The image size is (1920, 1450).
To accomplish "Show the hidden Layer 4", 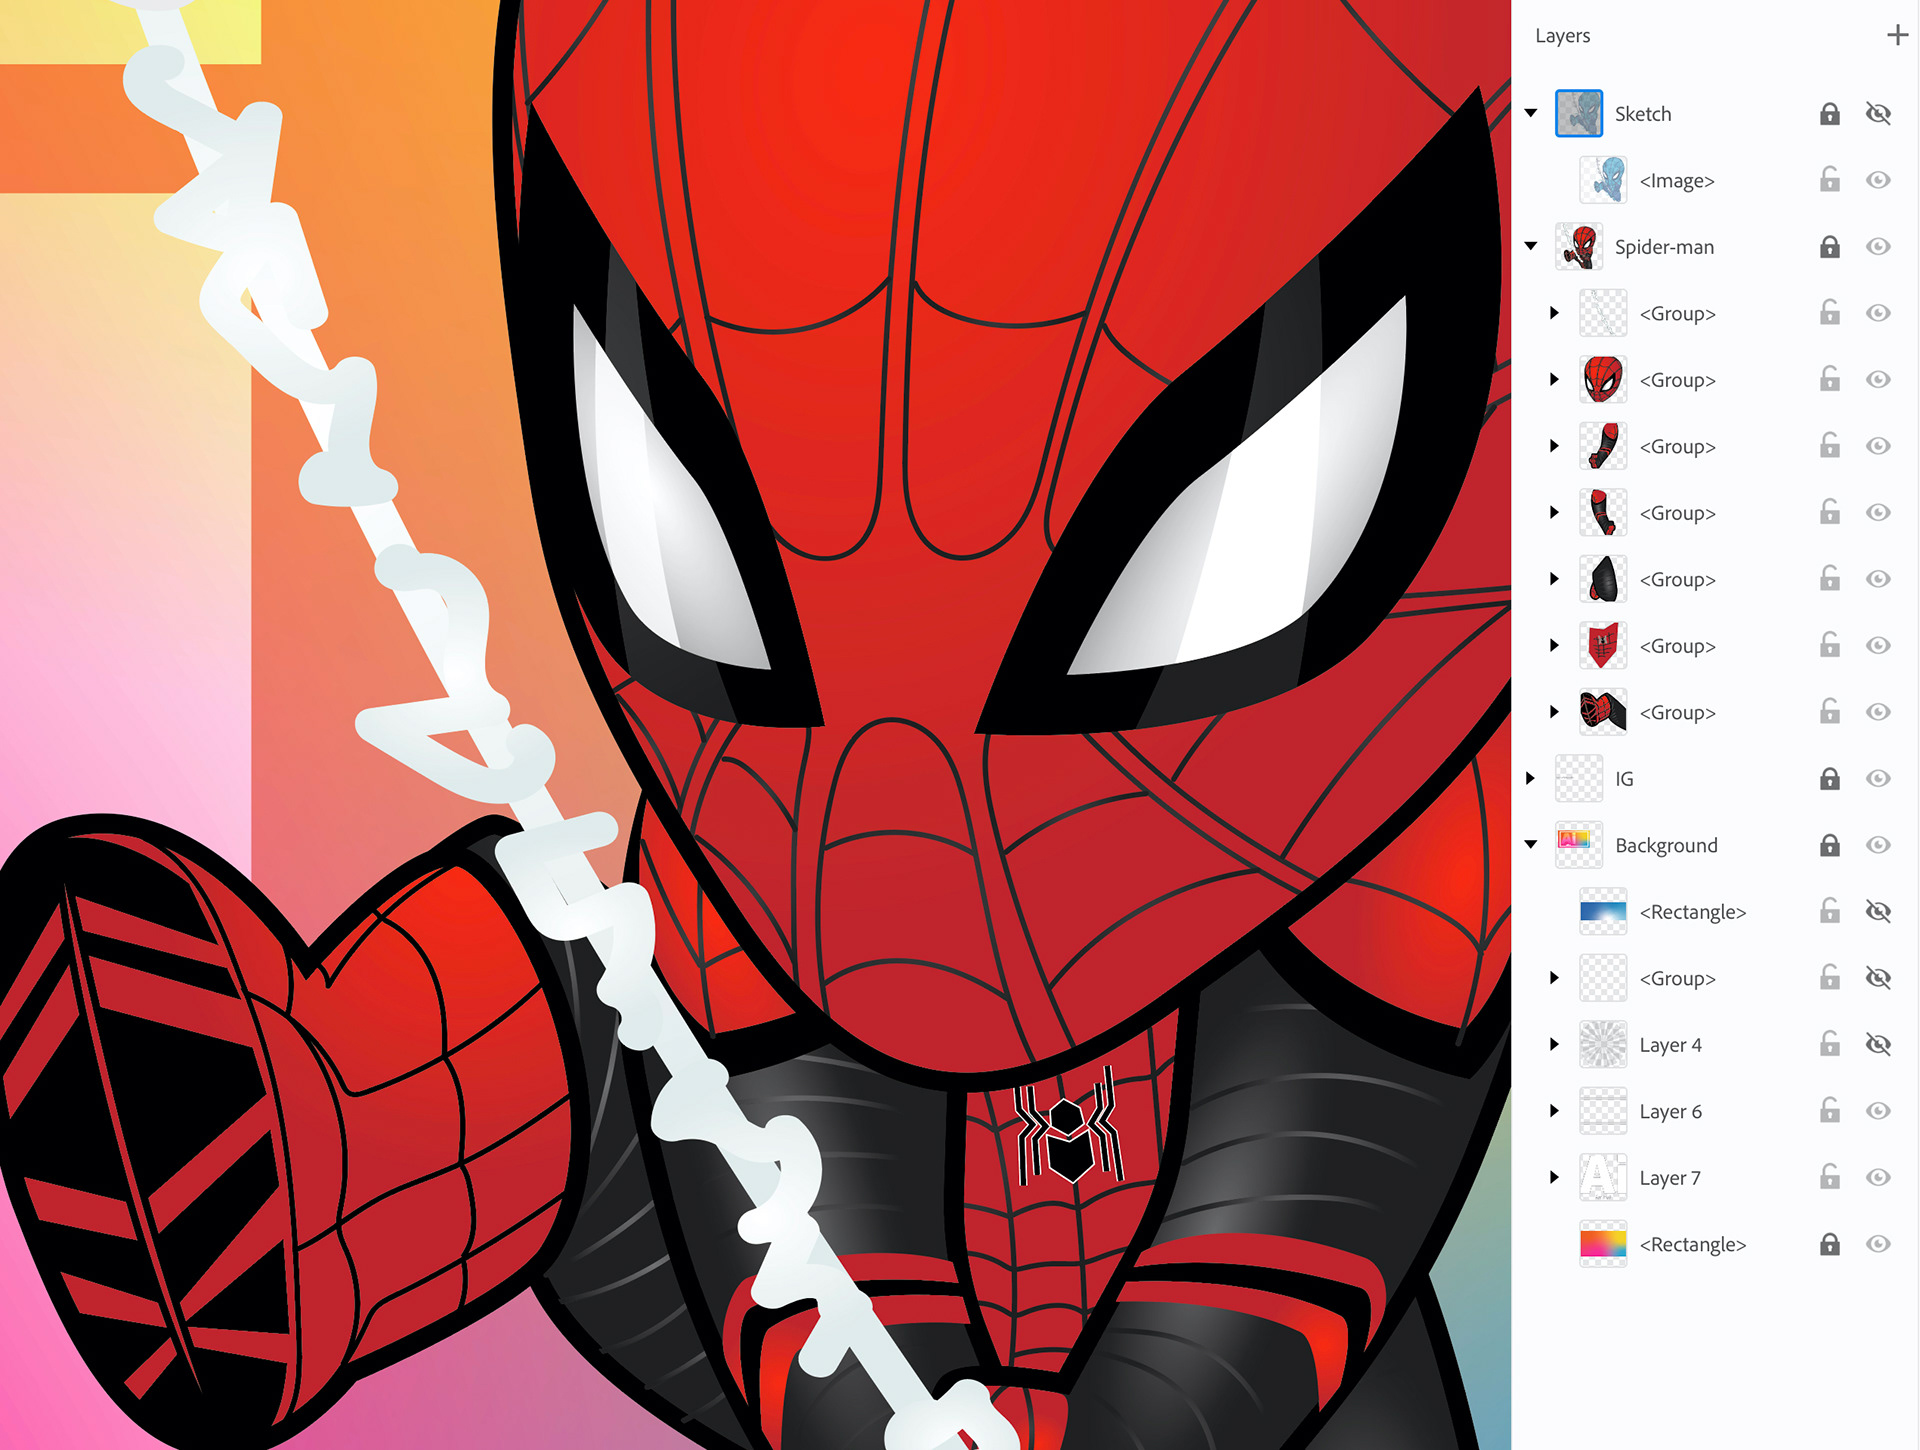I will 1878,1045.
